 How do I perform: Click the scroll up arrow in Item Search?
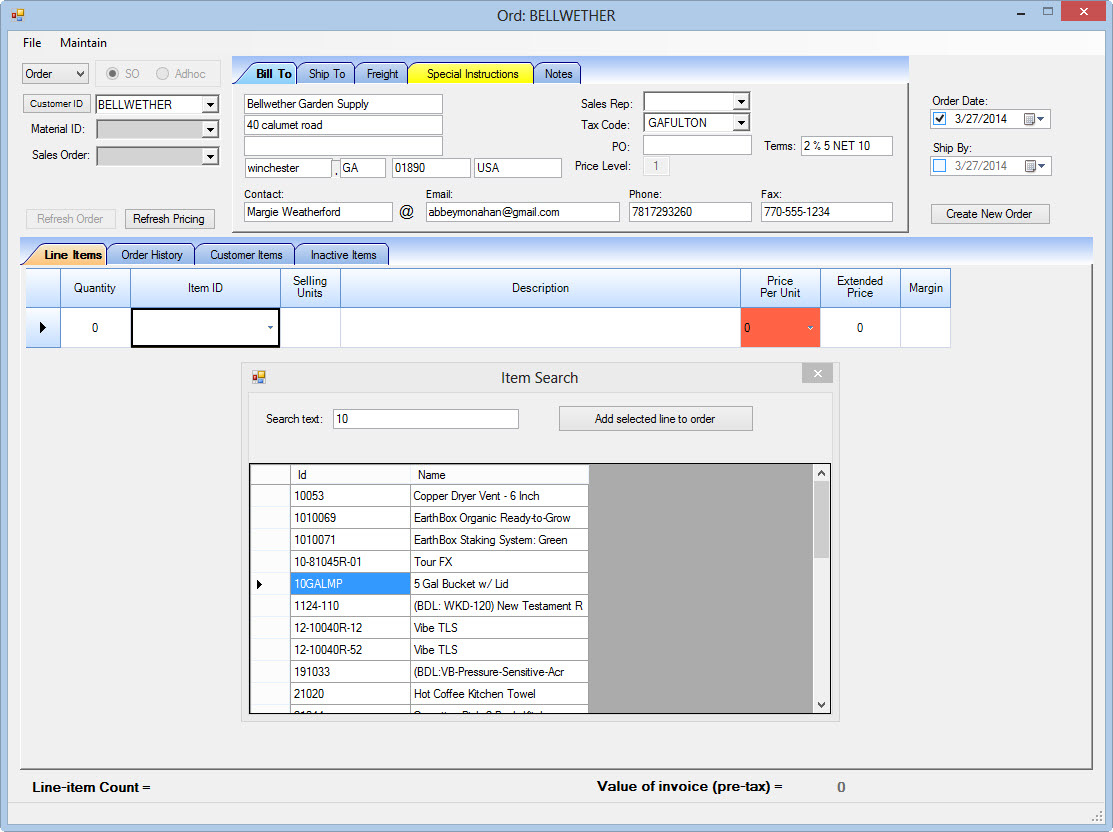[821, 473]
